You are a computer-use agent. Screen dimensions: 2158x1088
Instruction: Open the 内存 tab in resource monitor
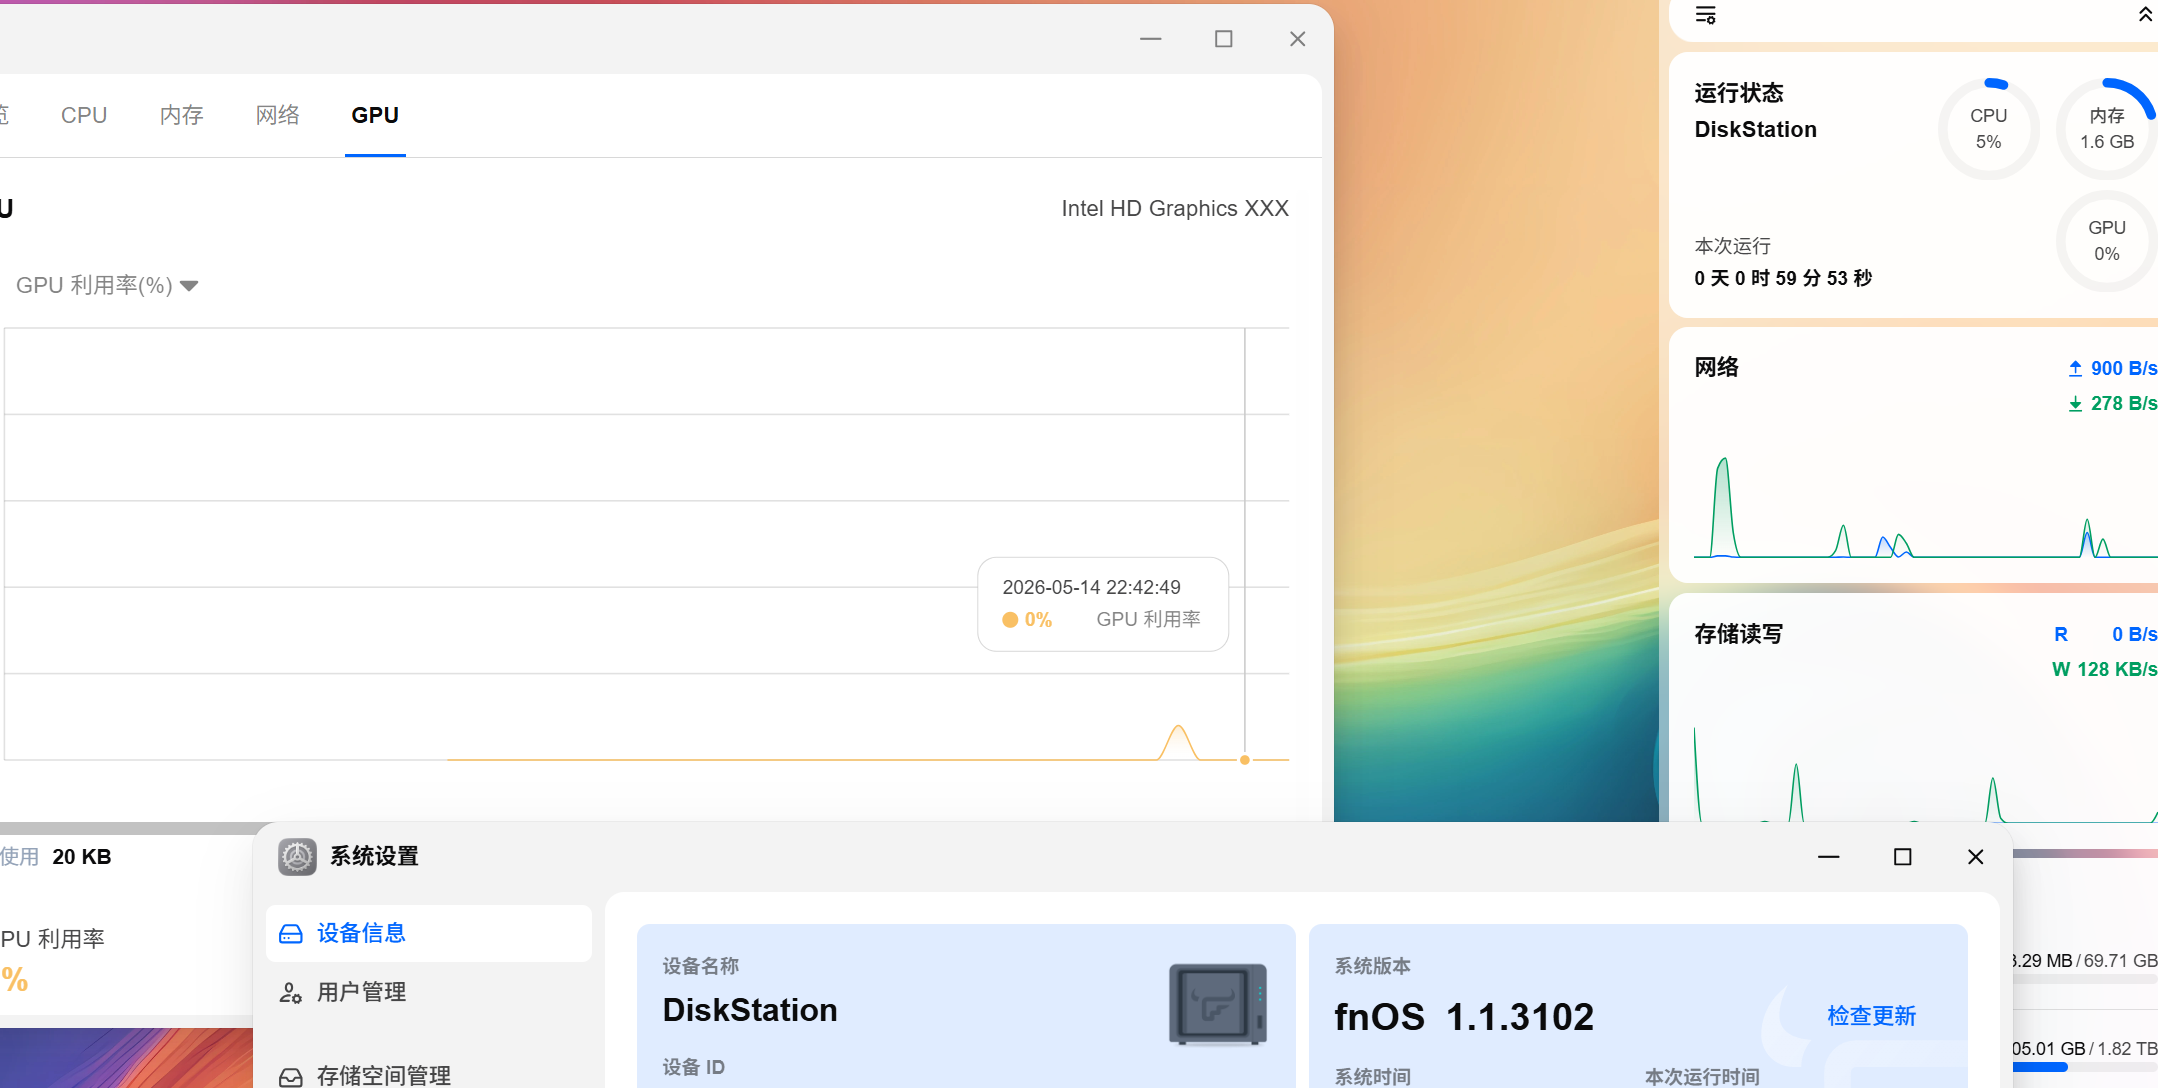tap(181, 115)
